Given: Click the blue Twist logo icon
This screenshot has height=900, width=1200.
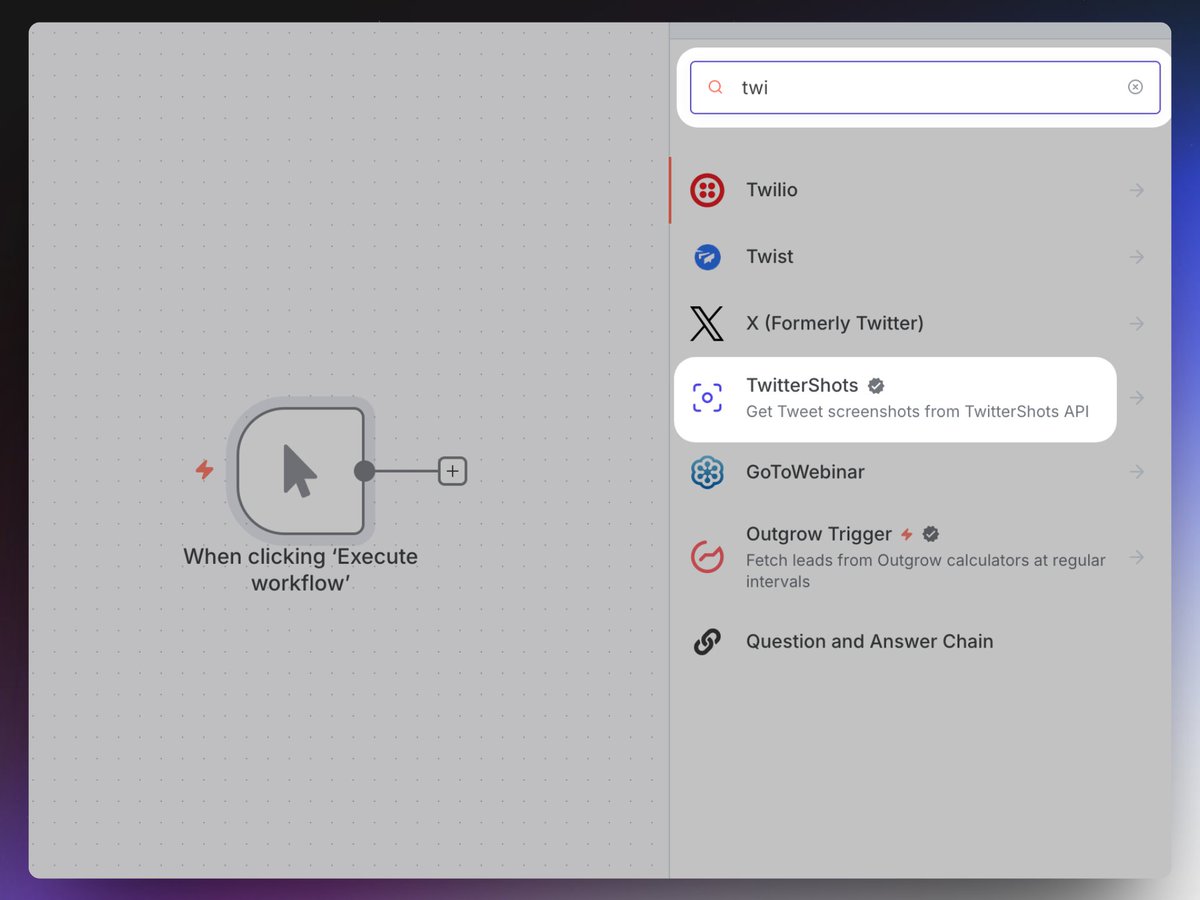Looking at the screenshot, I should coord(707,257).
